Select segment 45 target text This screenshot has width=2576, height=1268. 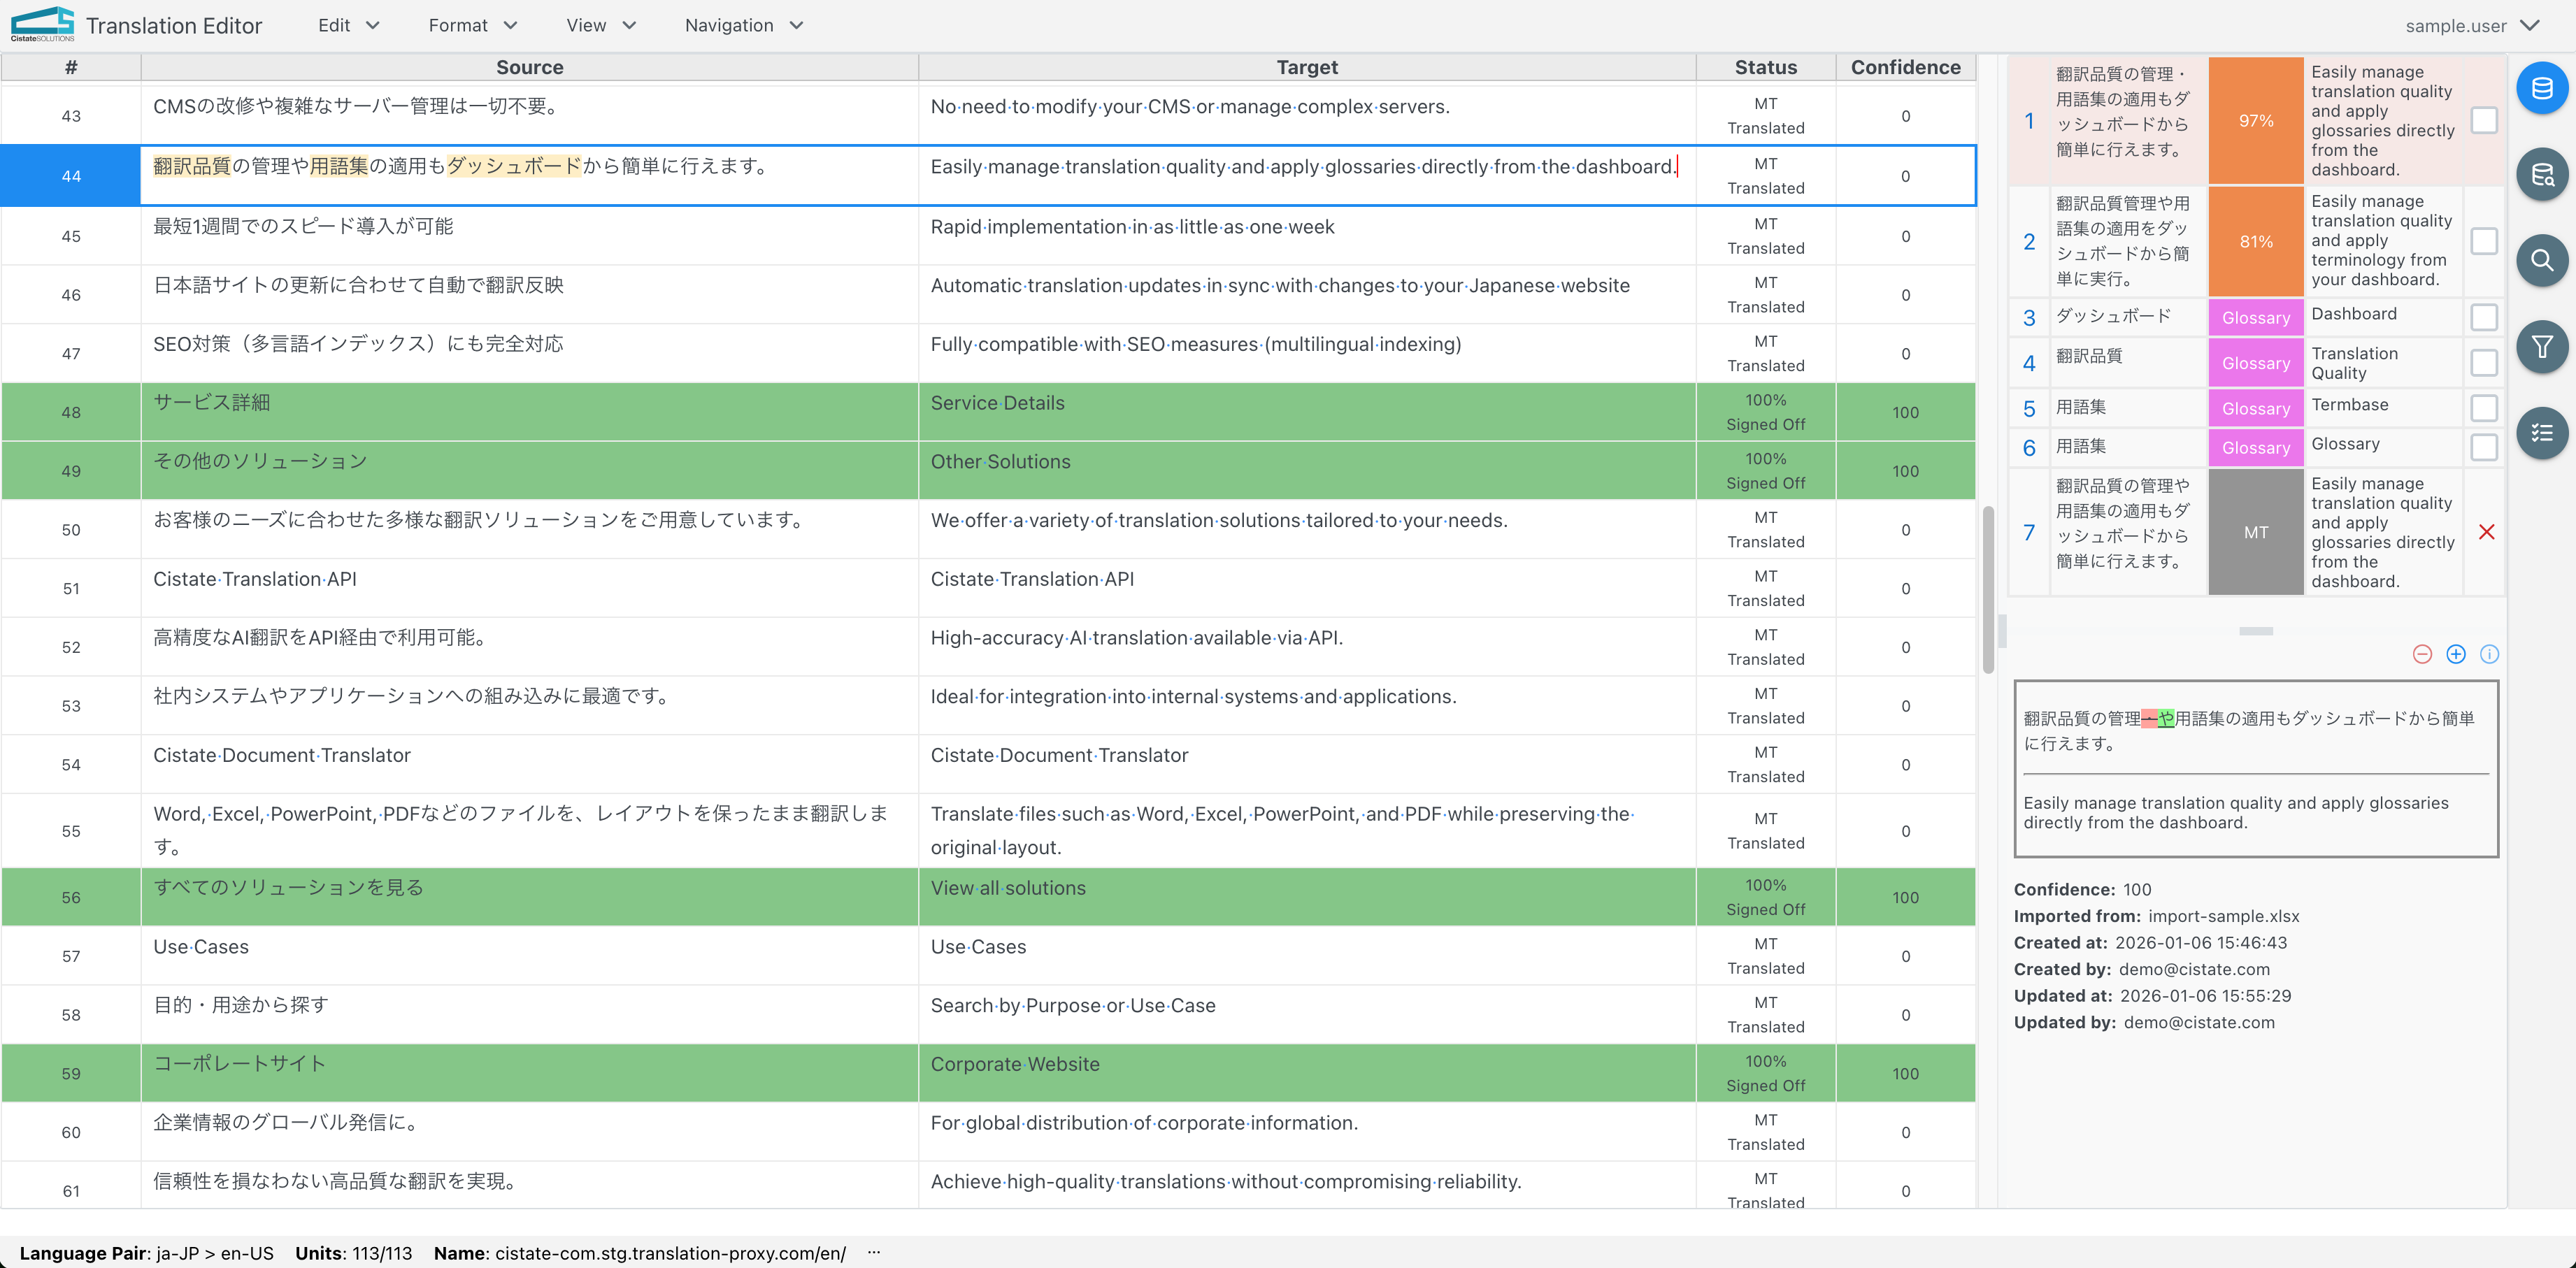tap(1131, 226)
